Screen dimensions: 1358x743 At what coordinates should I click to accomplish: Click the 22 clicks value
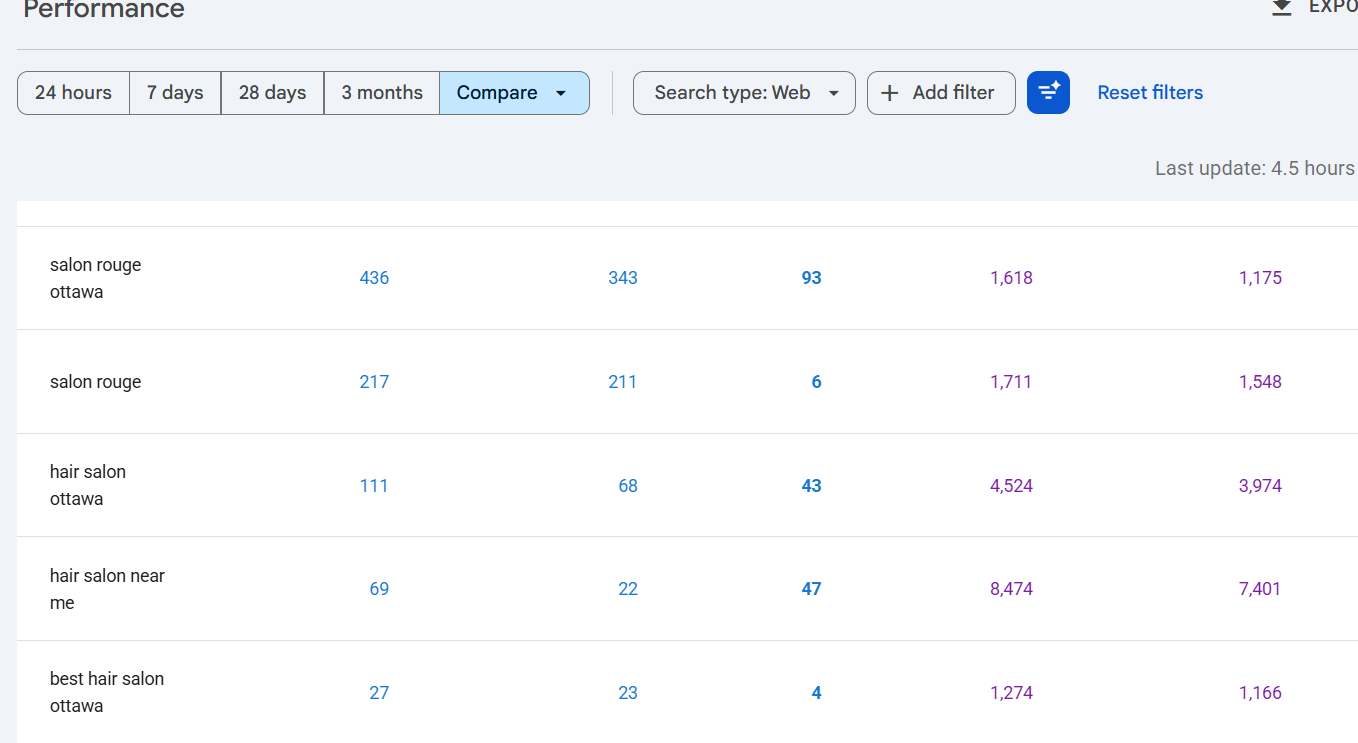[x=628, y=589]
